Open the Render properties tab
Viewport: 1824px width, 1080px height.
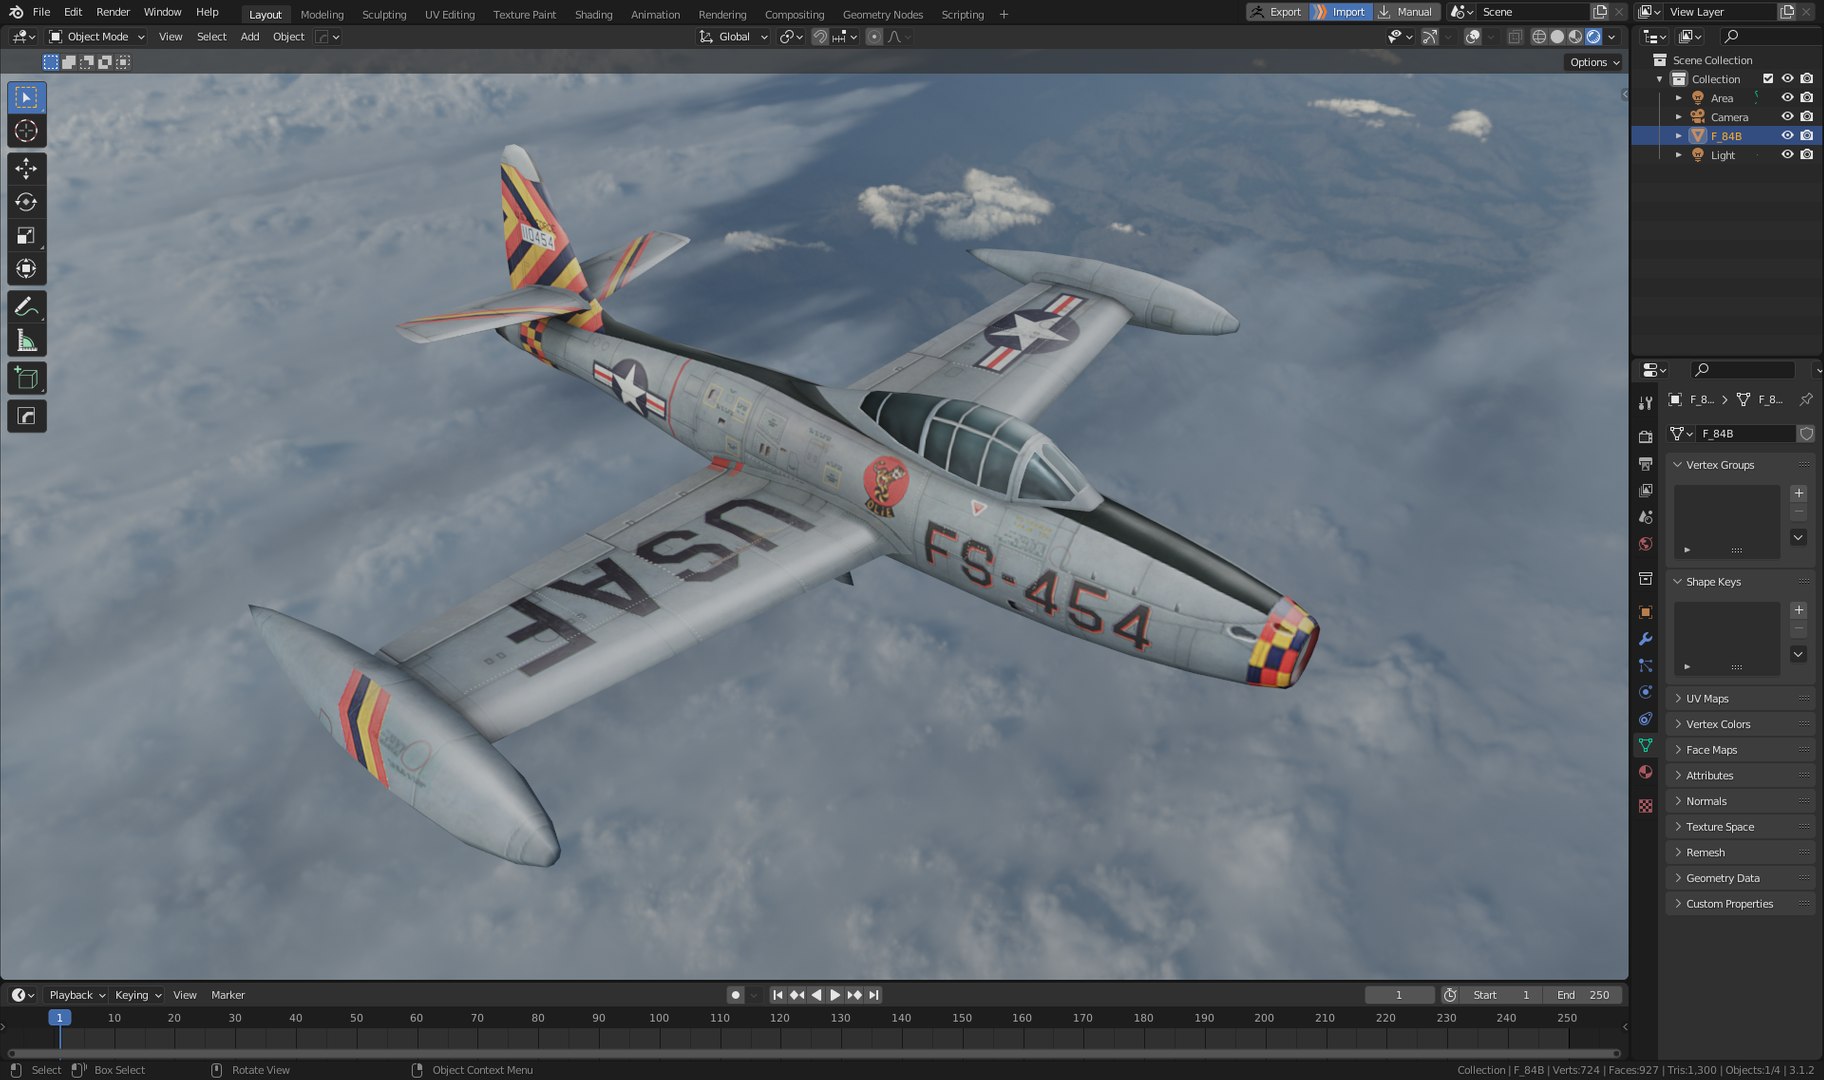[1645, 437]
